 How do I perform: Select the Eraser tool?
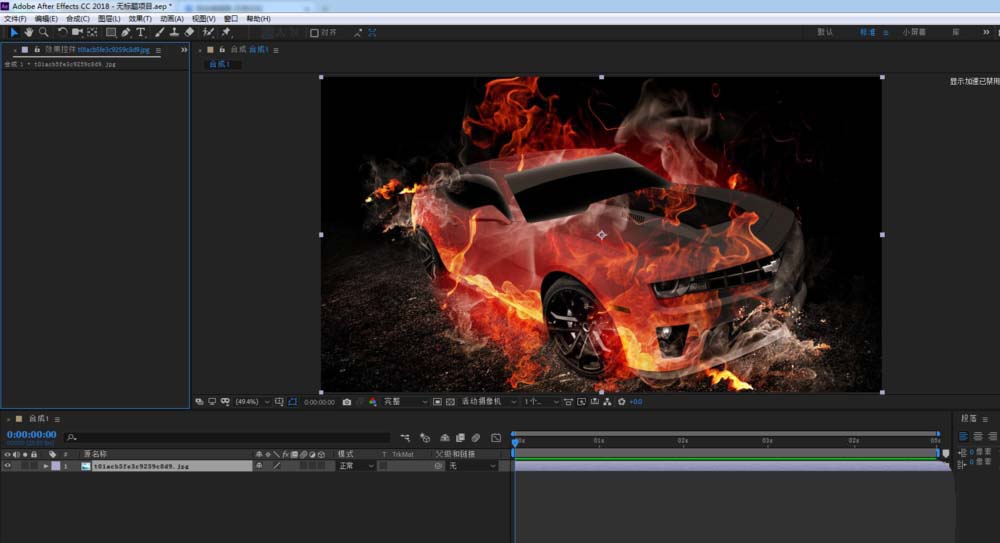tap(189, 32)
